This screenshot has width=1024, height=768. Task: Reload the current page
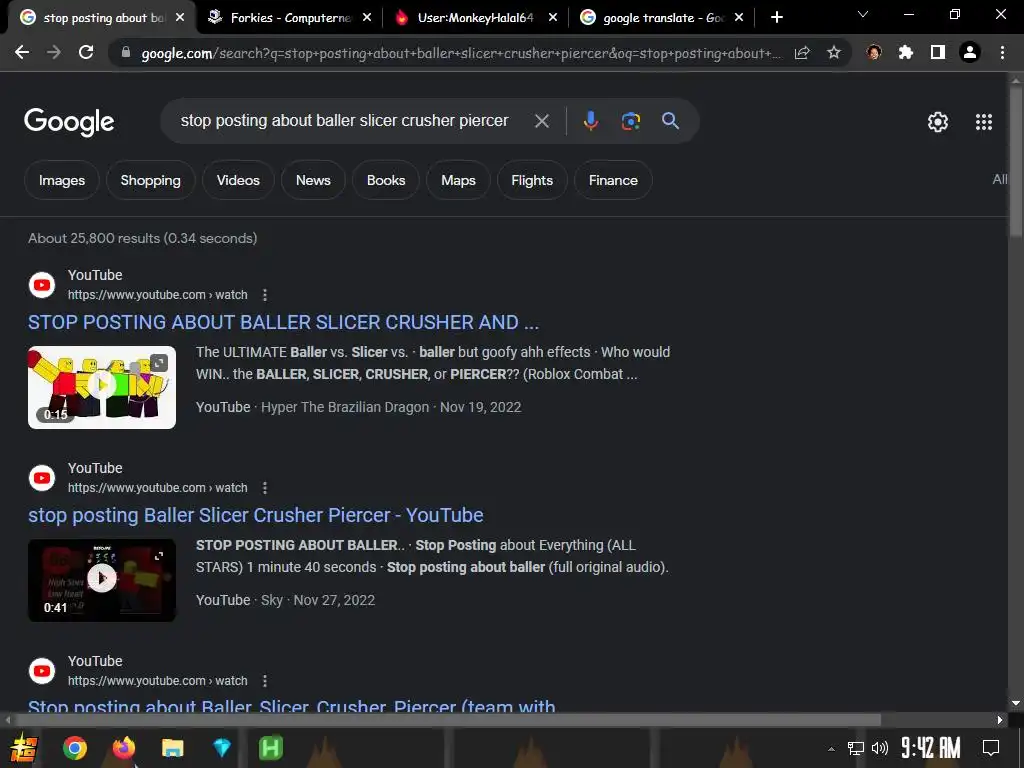[x=86, y=52]
